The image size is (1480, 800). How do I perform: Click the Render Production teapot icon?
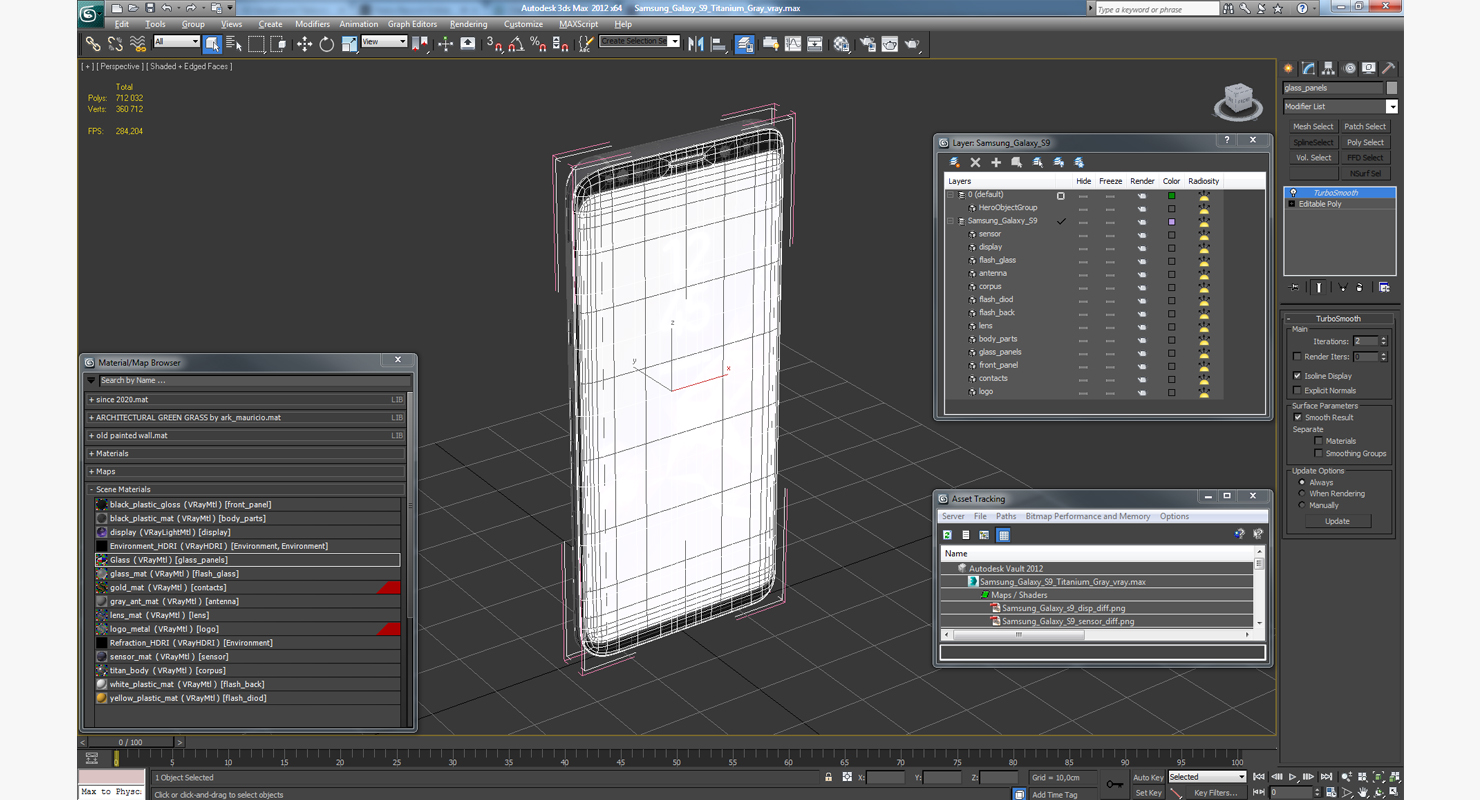(x=912, y=44)
